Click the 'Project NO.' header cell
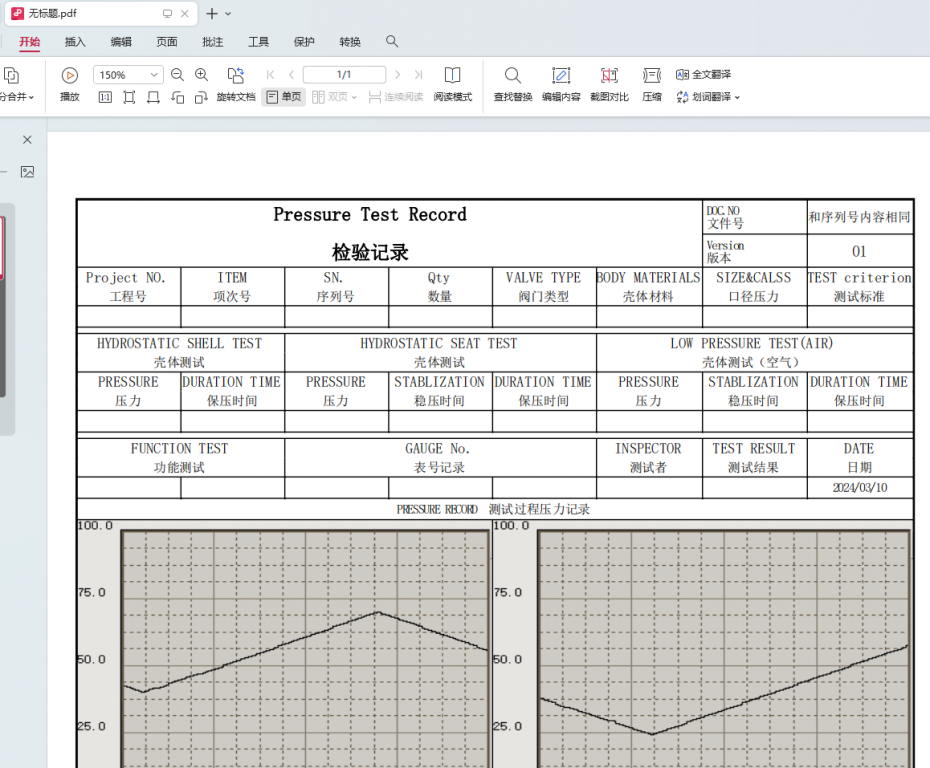The width and height of the screenshot is (930, 768). 128,286
